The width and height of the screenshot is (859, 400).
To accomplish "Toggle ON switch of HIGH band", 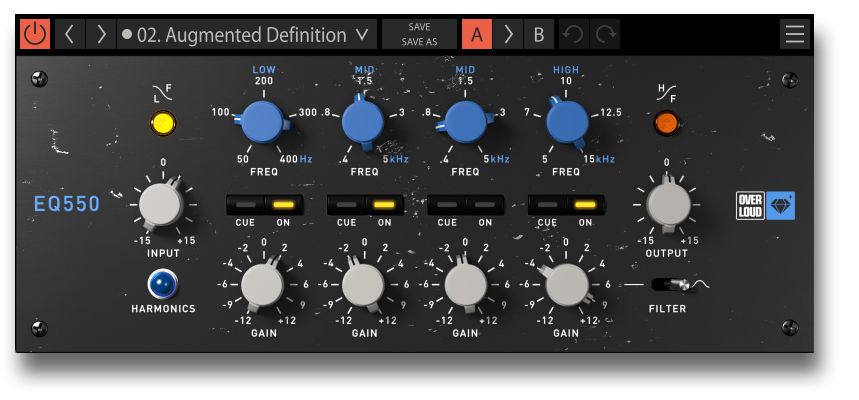I will tap(586, 205).
